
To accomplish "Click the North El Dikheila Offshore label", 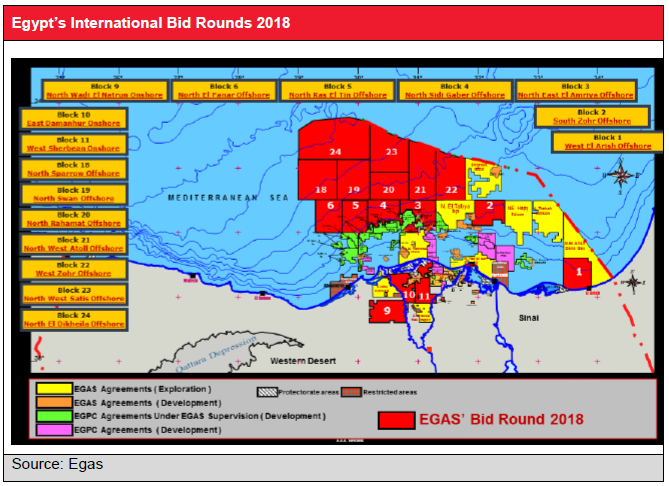I will point(74,324).
